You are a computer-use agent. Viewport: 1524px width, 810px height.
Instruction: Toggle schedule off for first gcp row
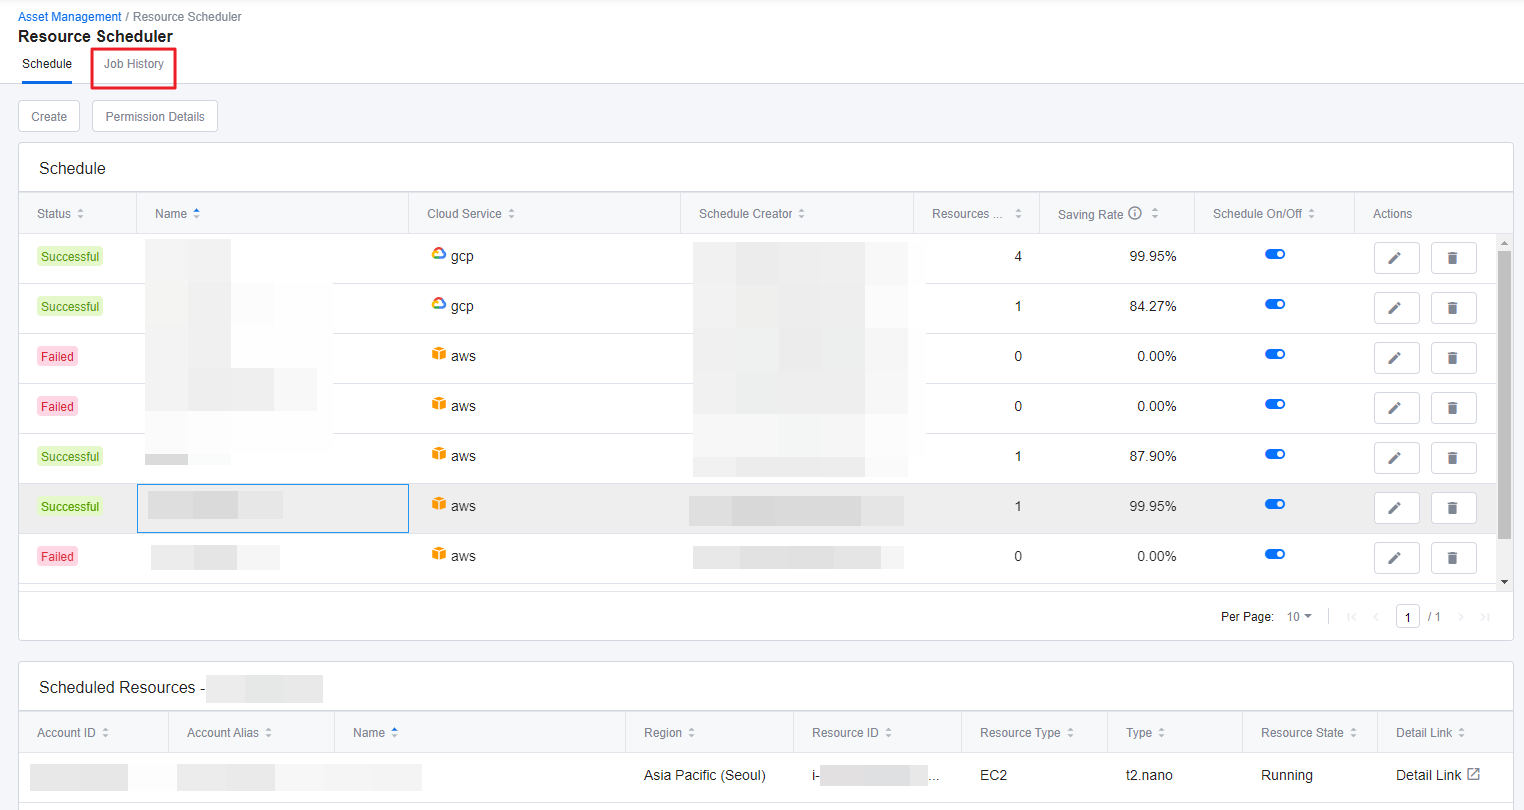tap(1274, 254)
